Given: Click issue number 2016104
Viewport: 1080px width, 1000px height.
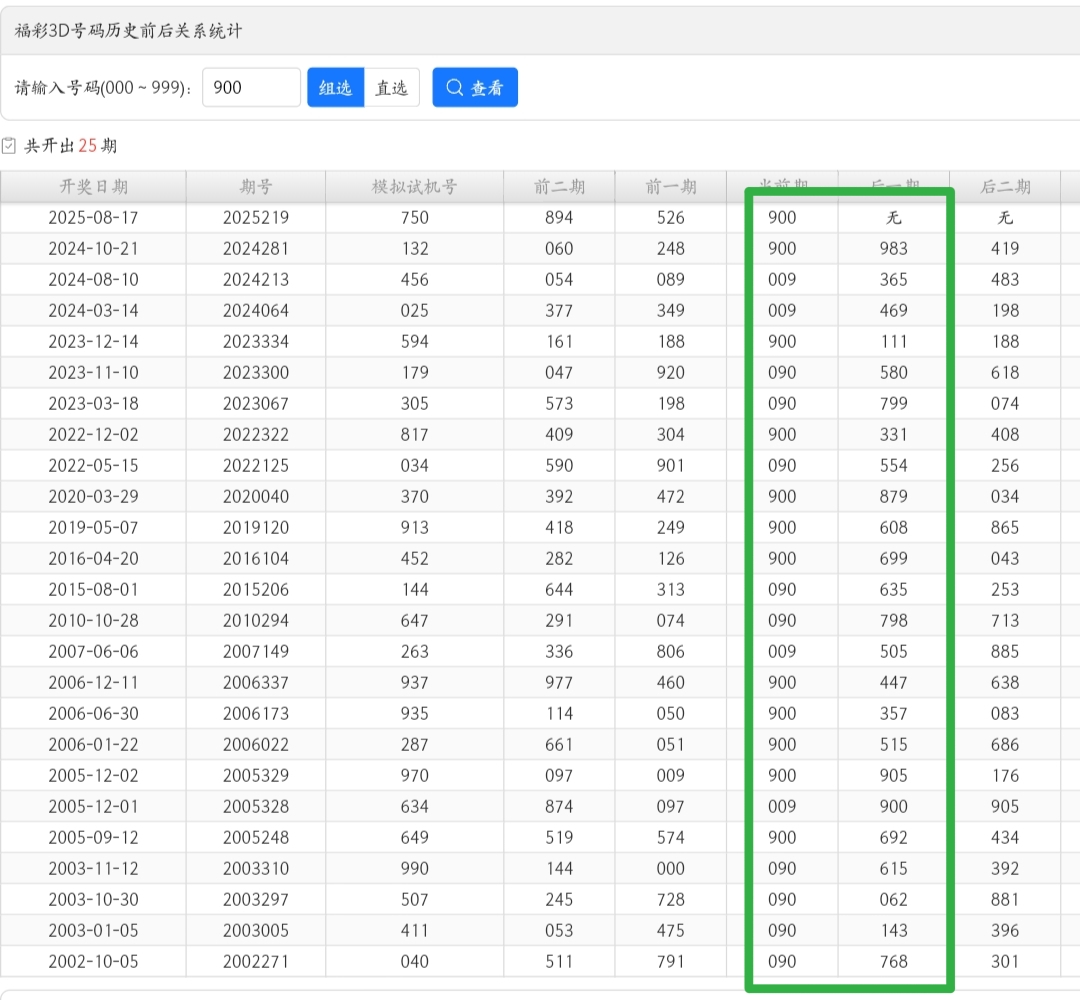Looking at the screenshot, I should 256,559.
